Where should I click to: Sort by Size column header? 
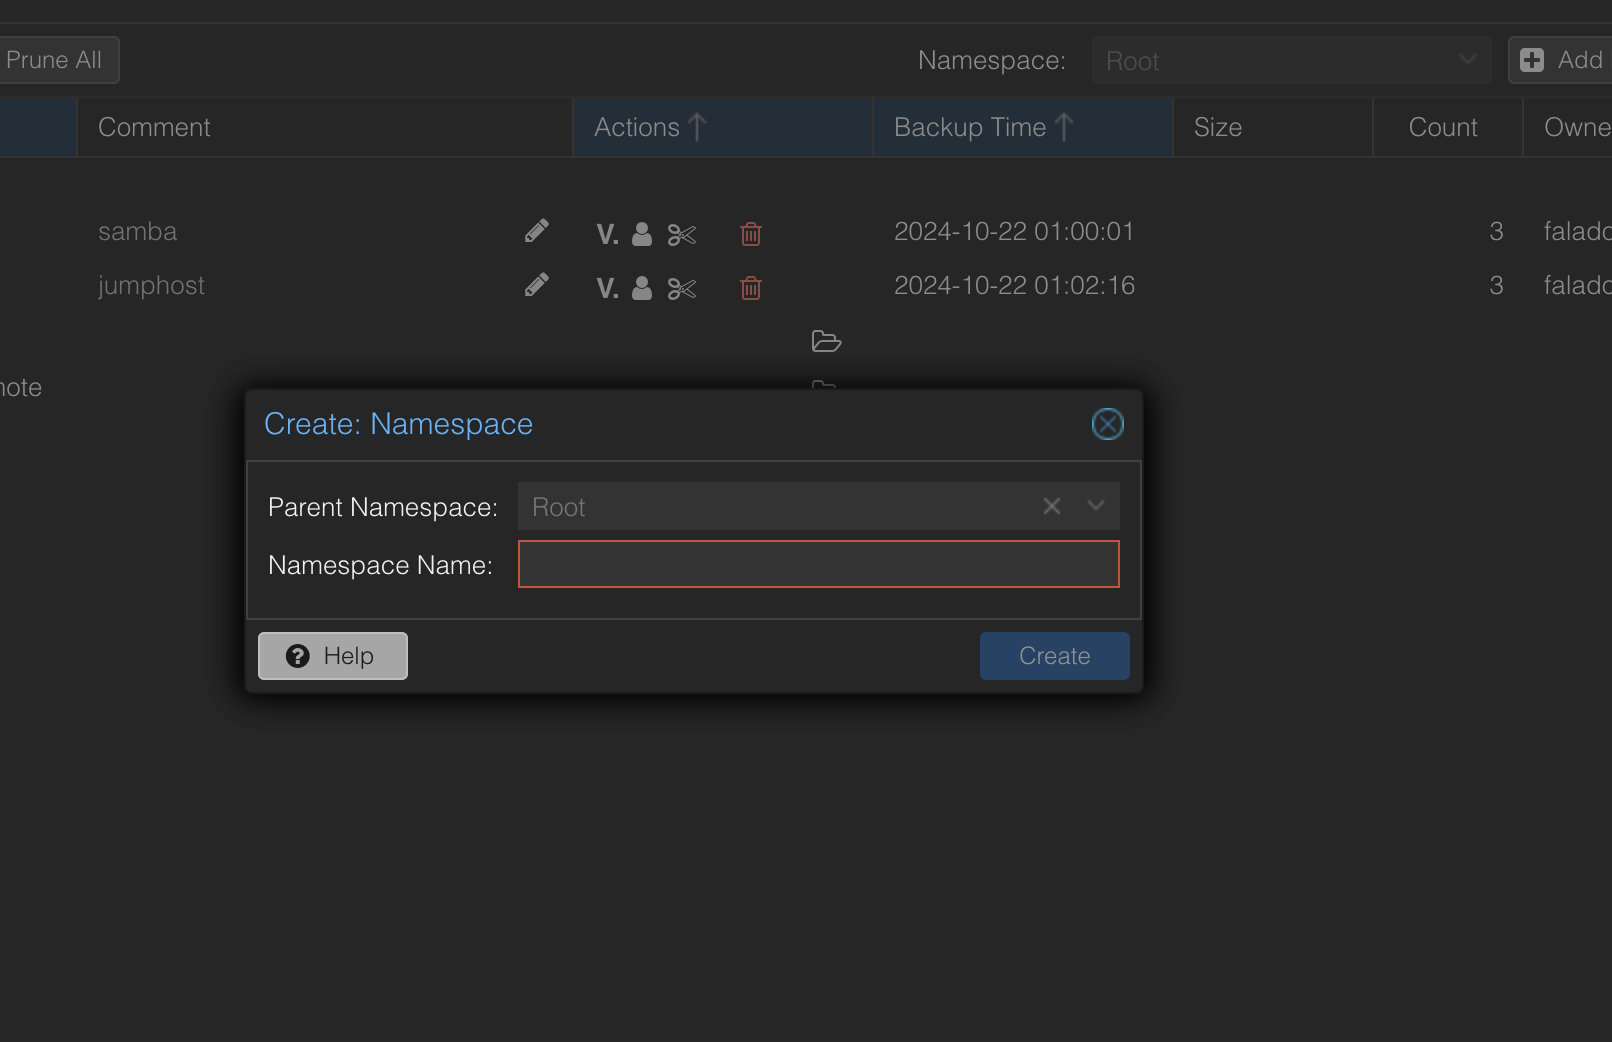point(1272,127)
